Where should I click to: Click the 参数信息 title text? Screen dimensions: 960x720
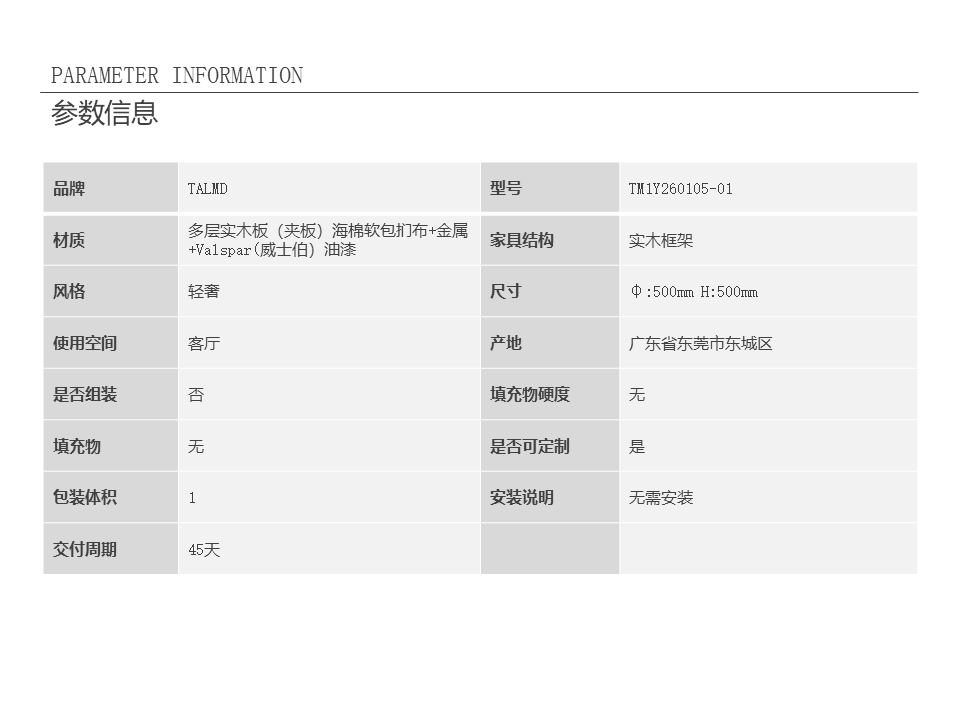pyautogui.click(x=105, y=113)
